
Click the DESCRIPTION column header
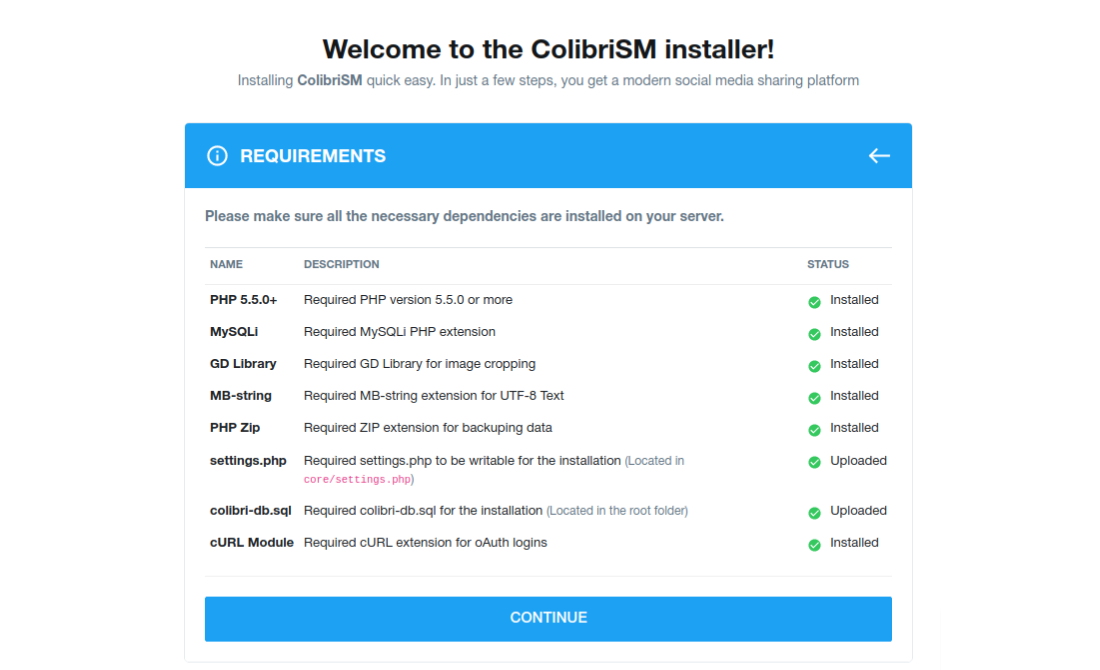(341, 265)
